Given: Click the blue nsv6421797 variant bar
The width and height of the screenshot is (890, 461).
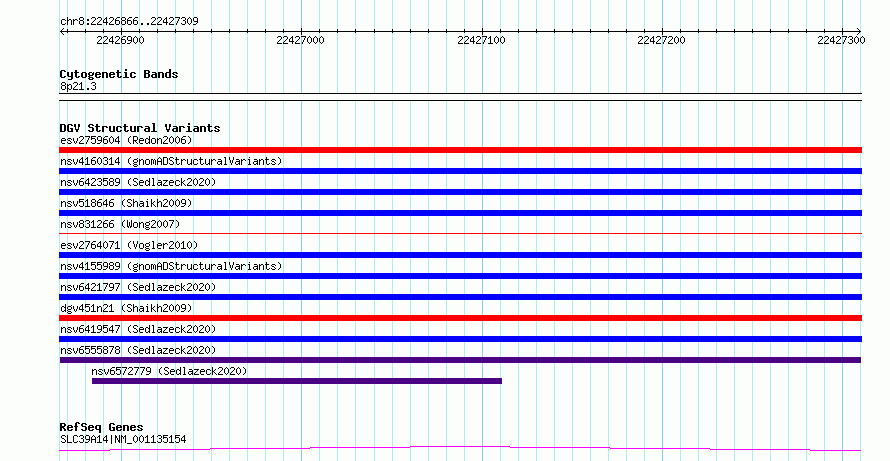Looking at the screenshot, I should pyautogui.click(x=460, y=297).
